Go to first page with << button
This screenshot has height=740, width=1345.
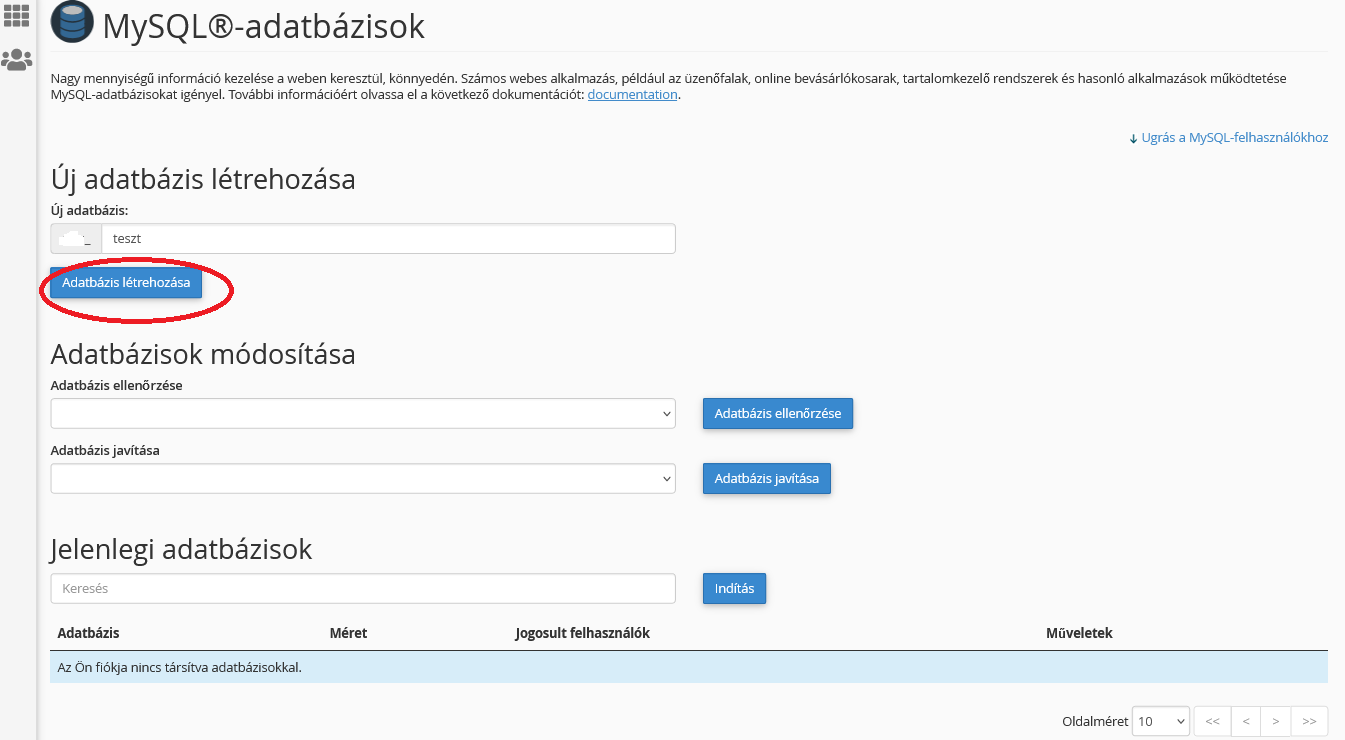click(x=1212, y=721)
